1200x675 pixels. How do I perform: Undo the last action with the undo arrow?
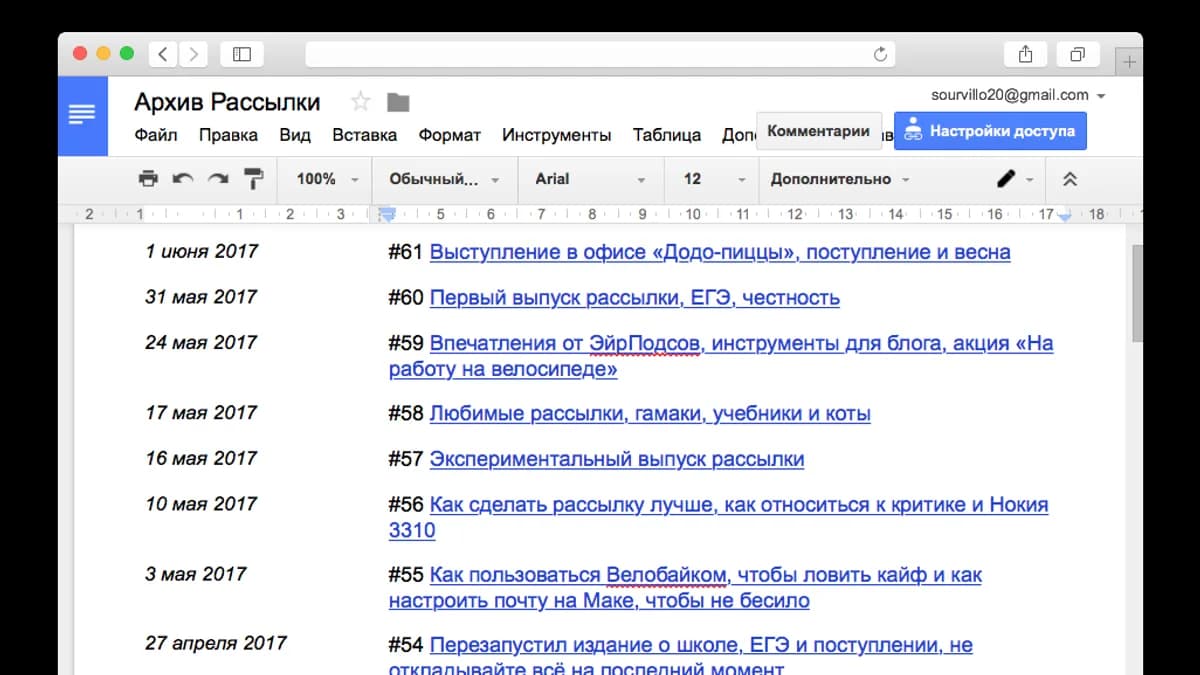tap(182, 179)
